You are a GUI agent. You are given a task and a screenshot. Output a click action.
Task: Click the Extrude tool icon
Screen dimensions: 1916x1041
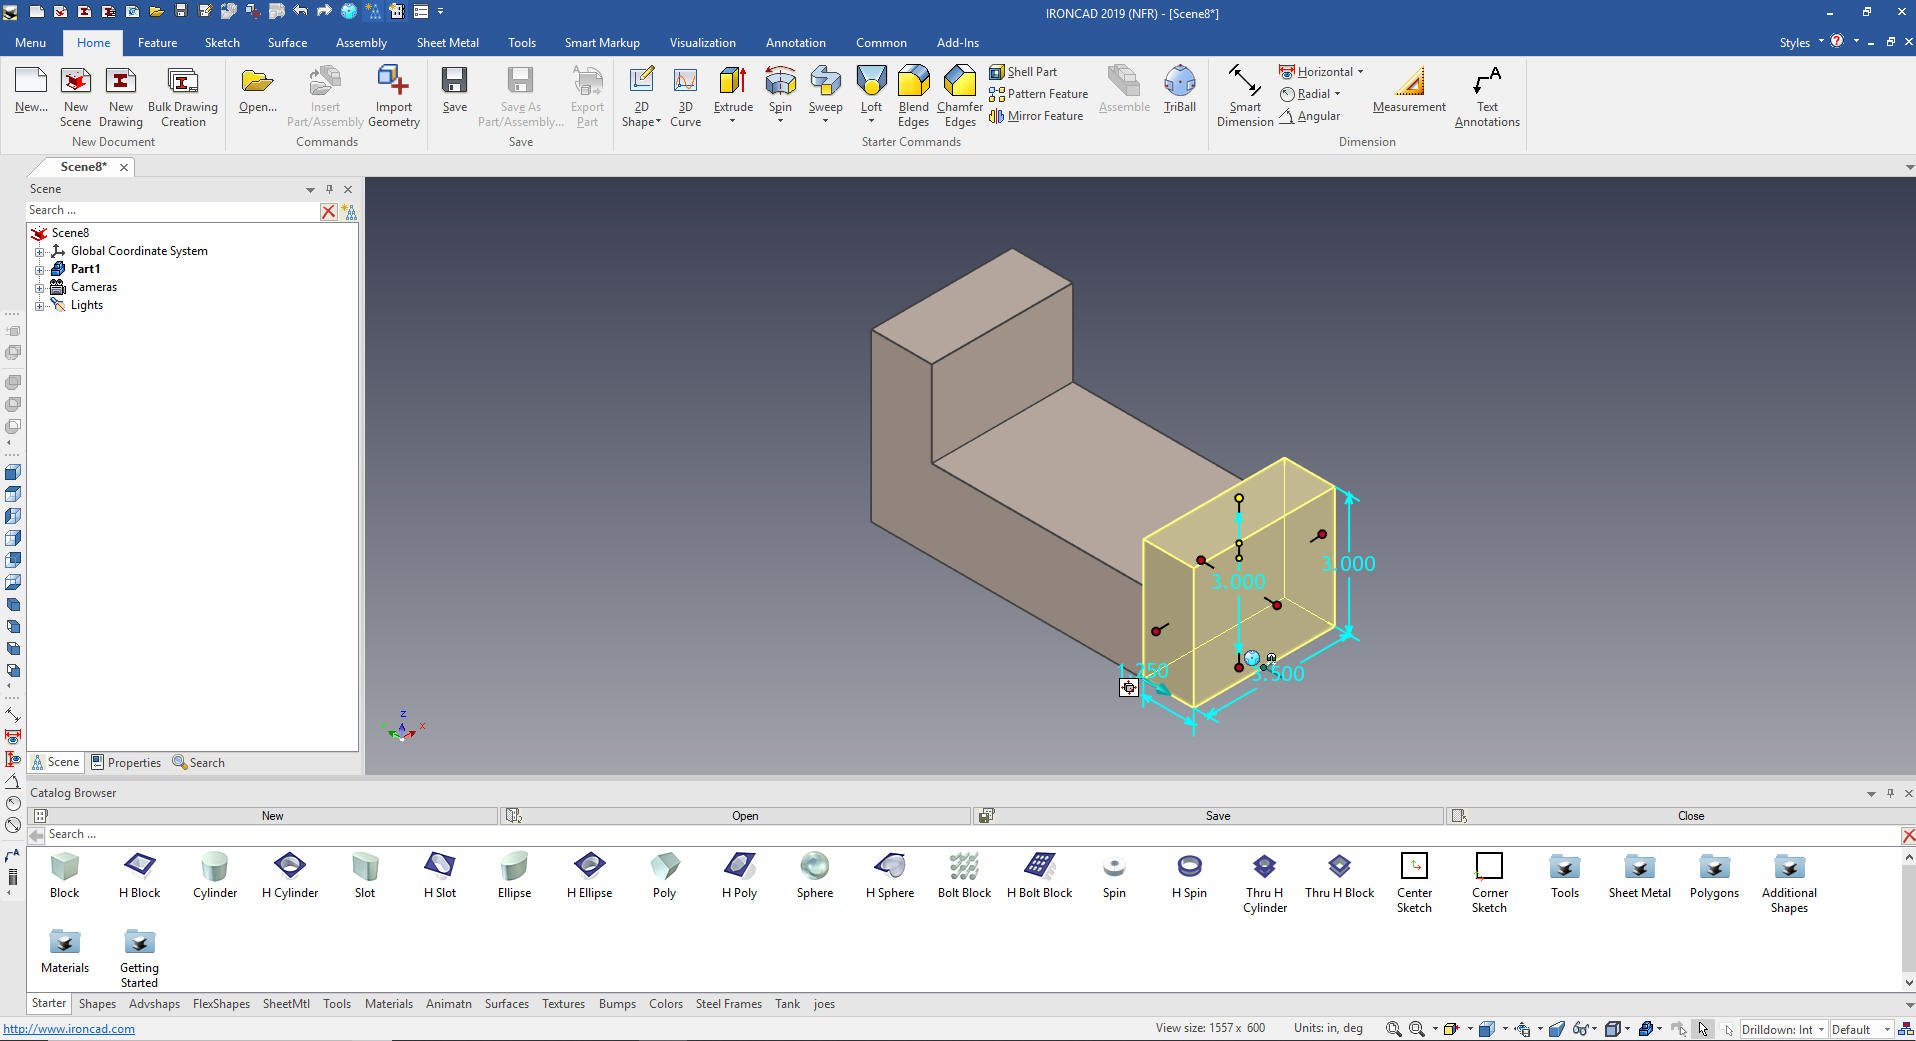(x=733, y=82)
